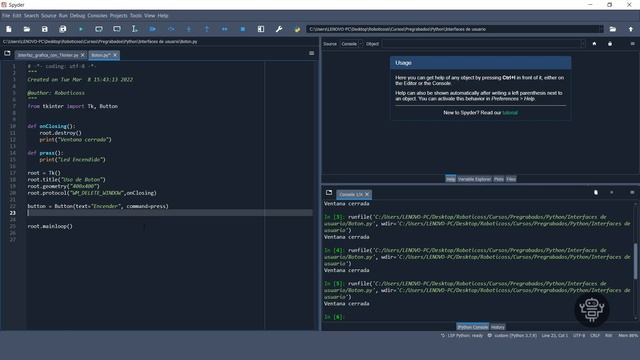Clear the console with the trash icon
640x360 pixels.
click(596, 192)
